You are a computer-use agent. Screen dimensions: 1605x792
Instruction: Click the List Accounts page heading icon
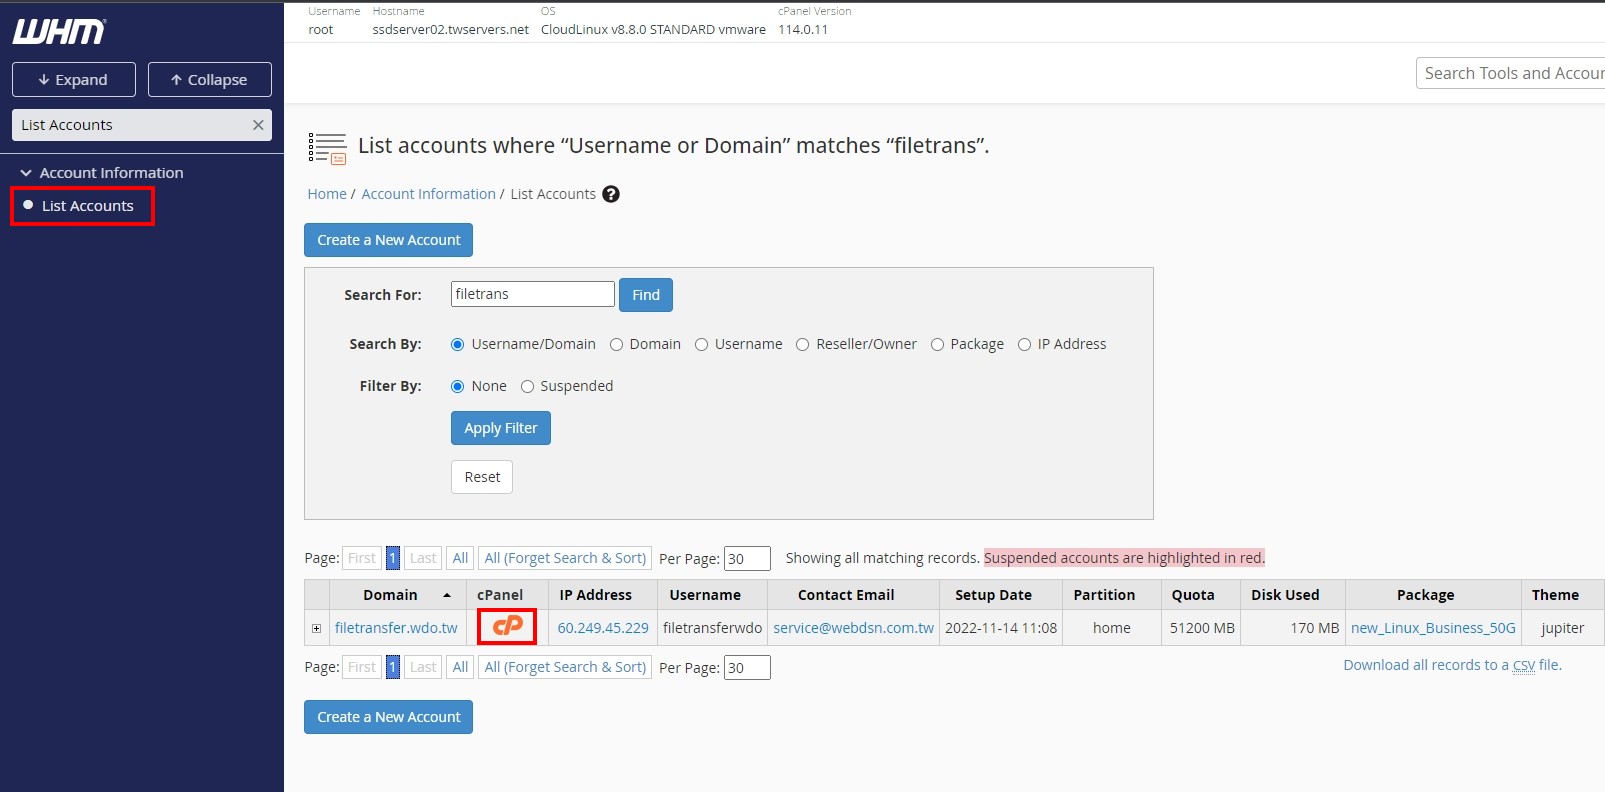pyautogui.click(x=327, y=147)
